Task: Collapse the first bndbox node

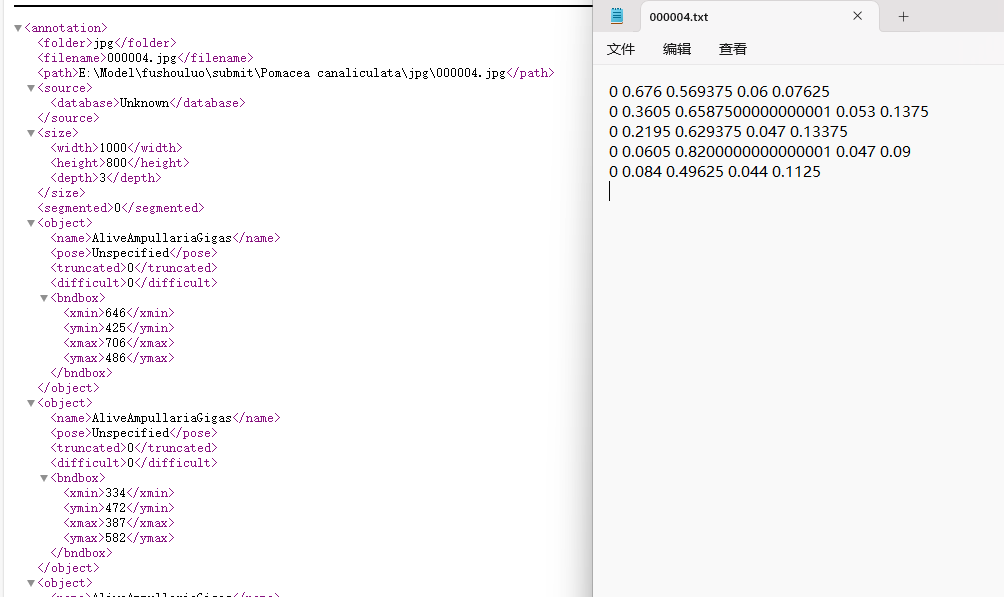Action: pos(44,297)
